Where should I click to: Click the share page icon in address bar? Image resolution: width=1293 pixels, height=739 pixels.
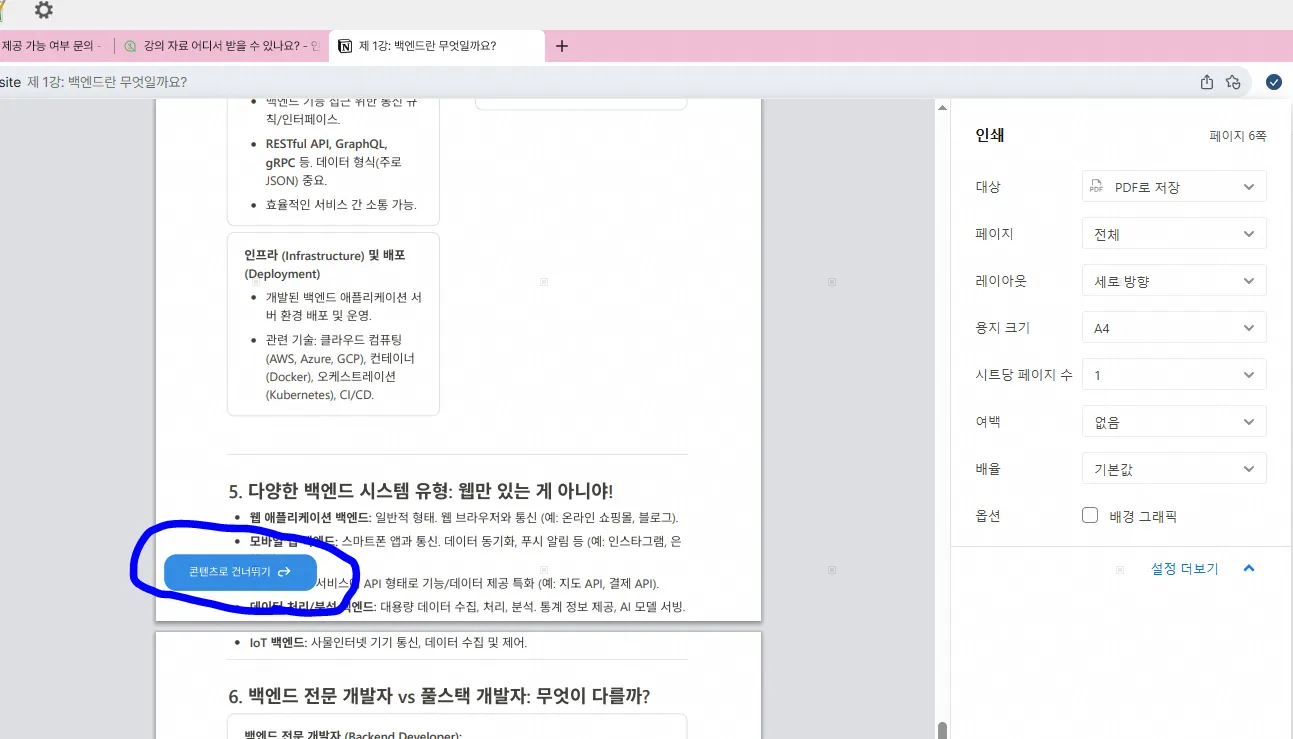pos(1207,82)
